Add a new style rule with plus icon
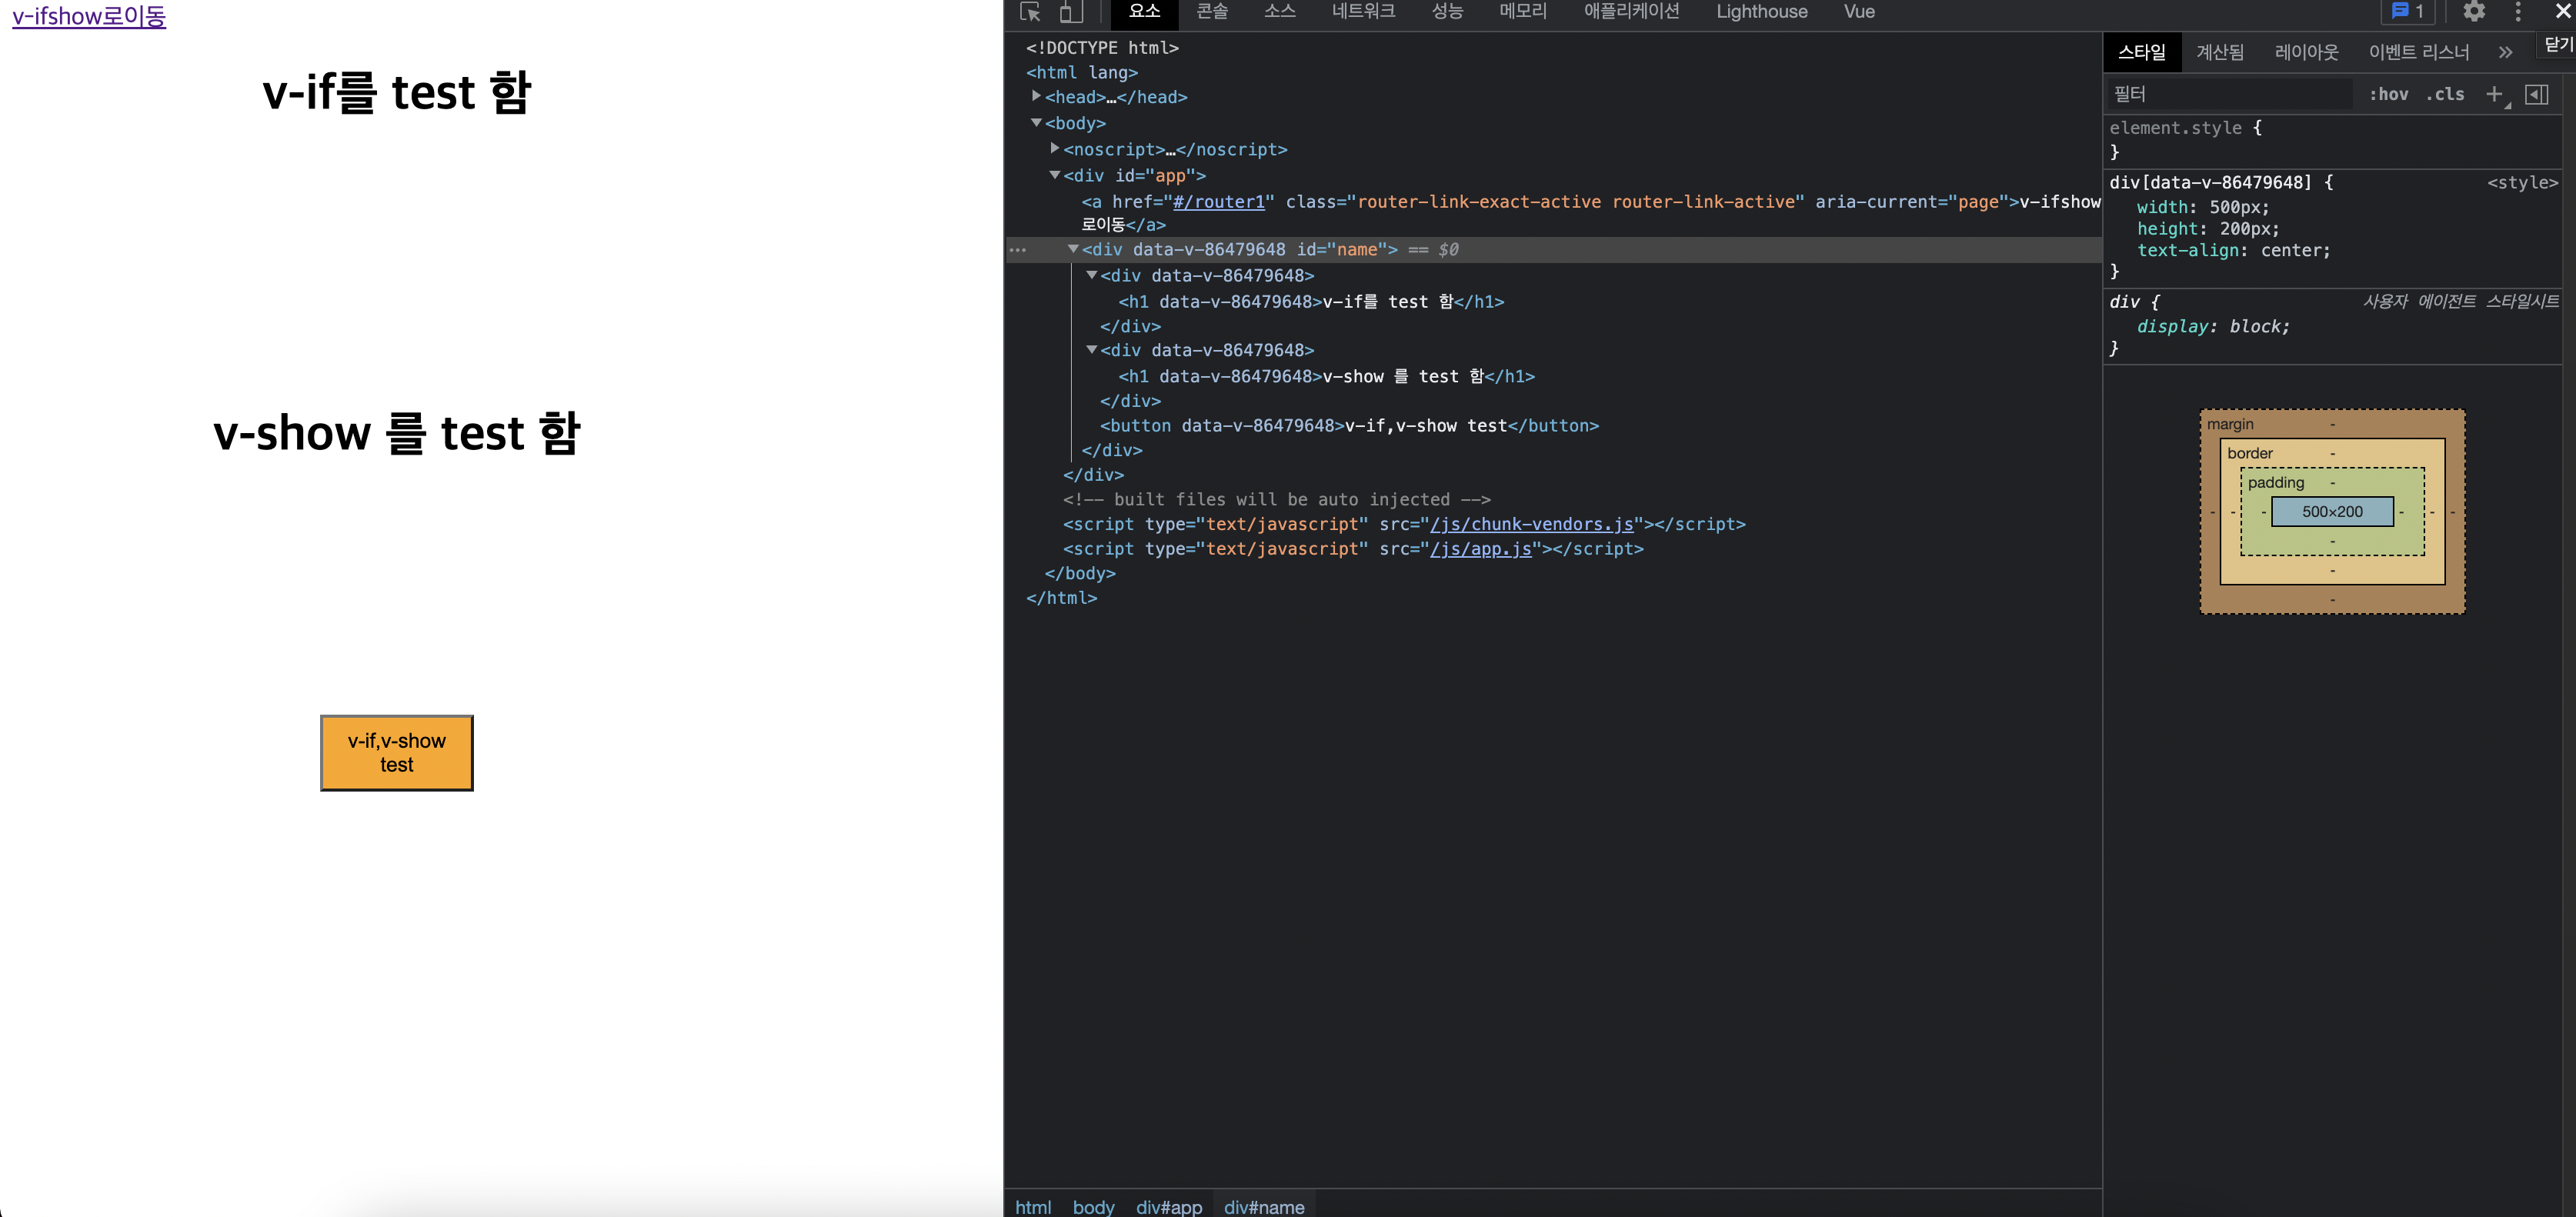Screen dimensions: 2576x1217 (2494, 94)
